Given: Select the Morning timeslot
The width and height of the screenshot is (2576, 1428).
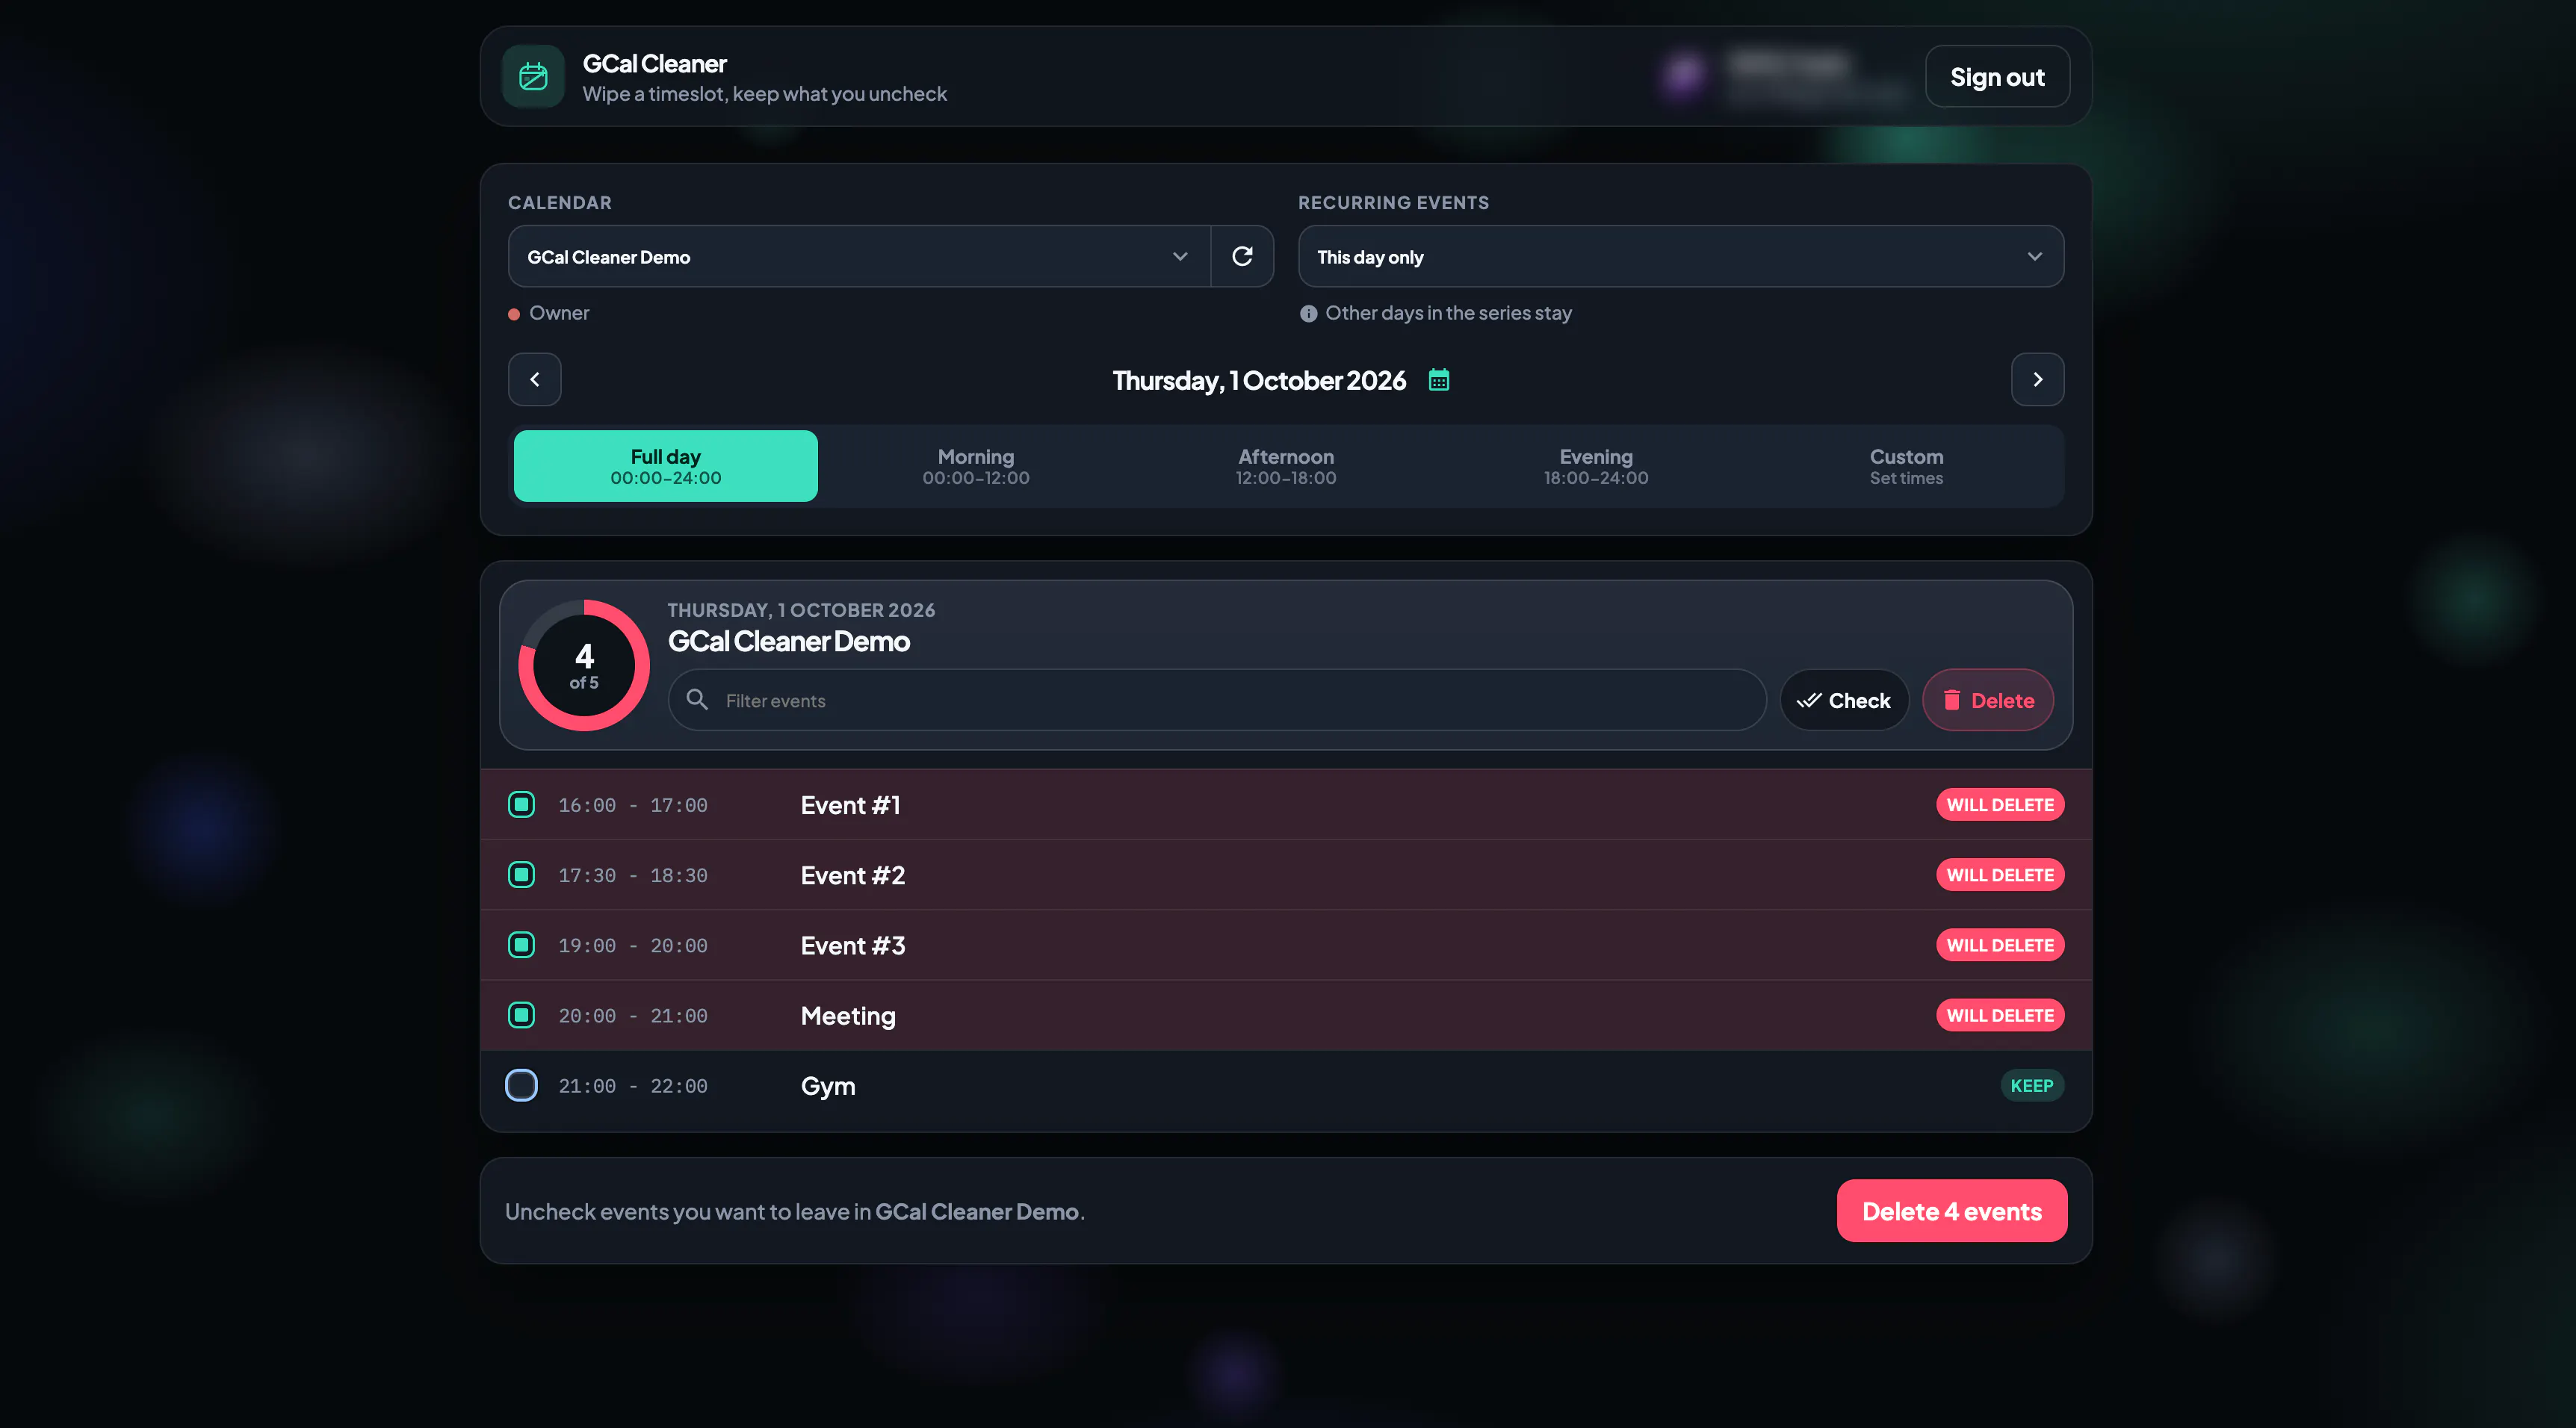Looking at the screenshot, I should click(976, 466).
